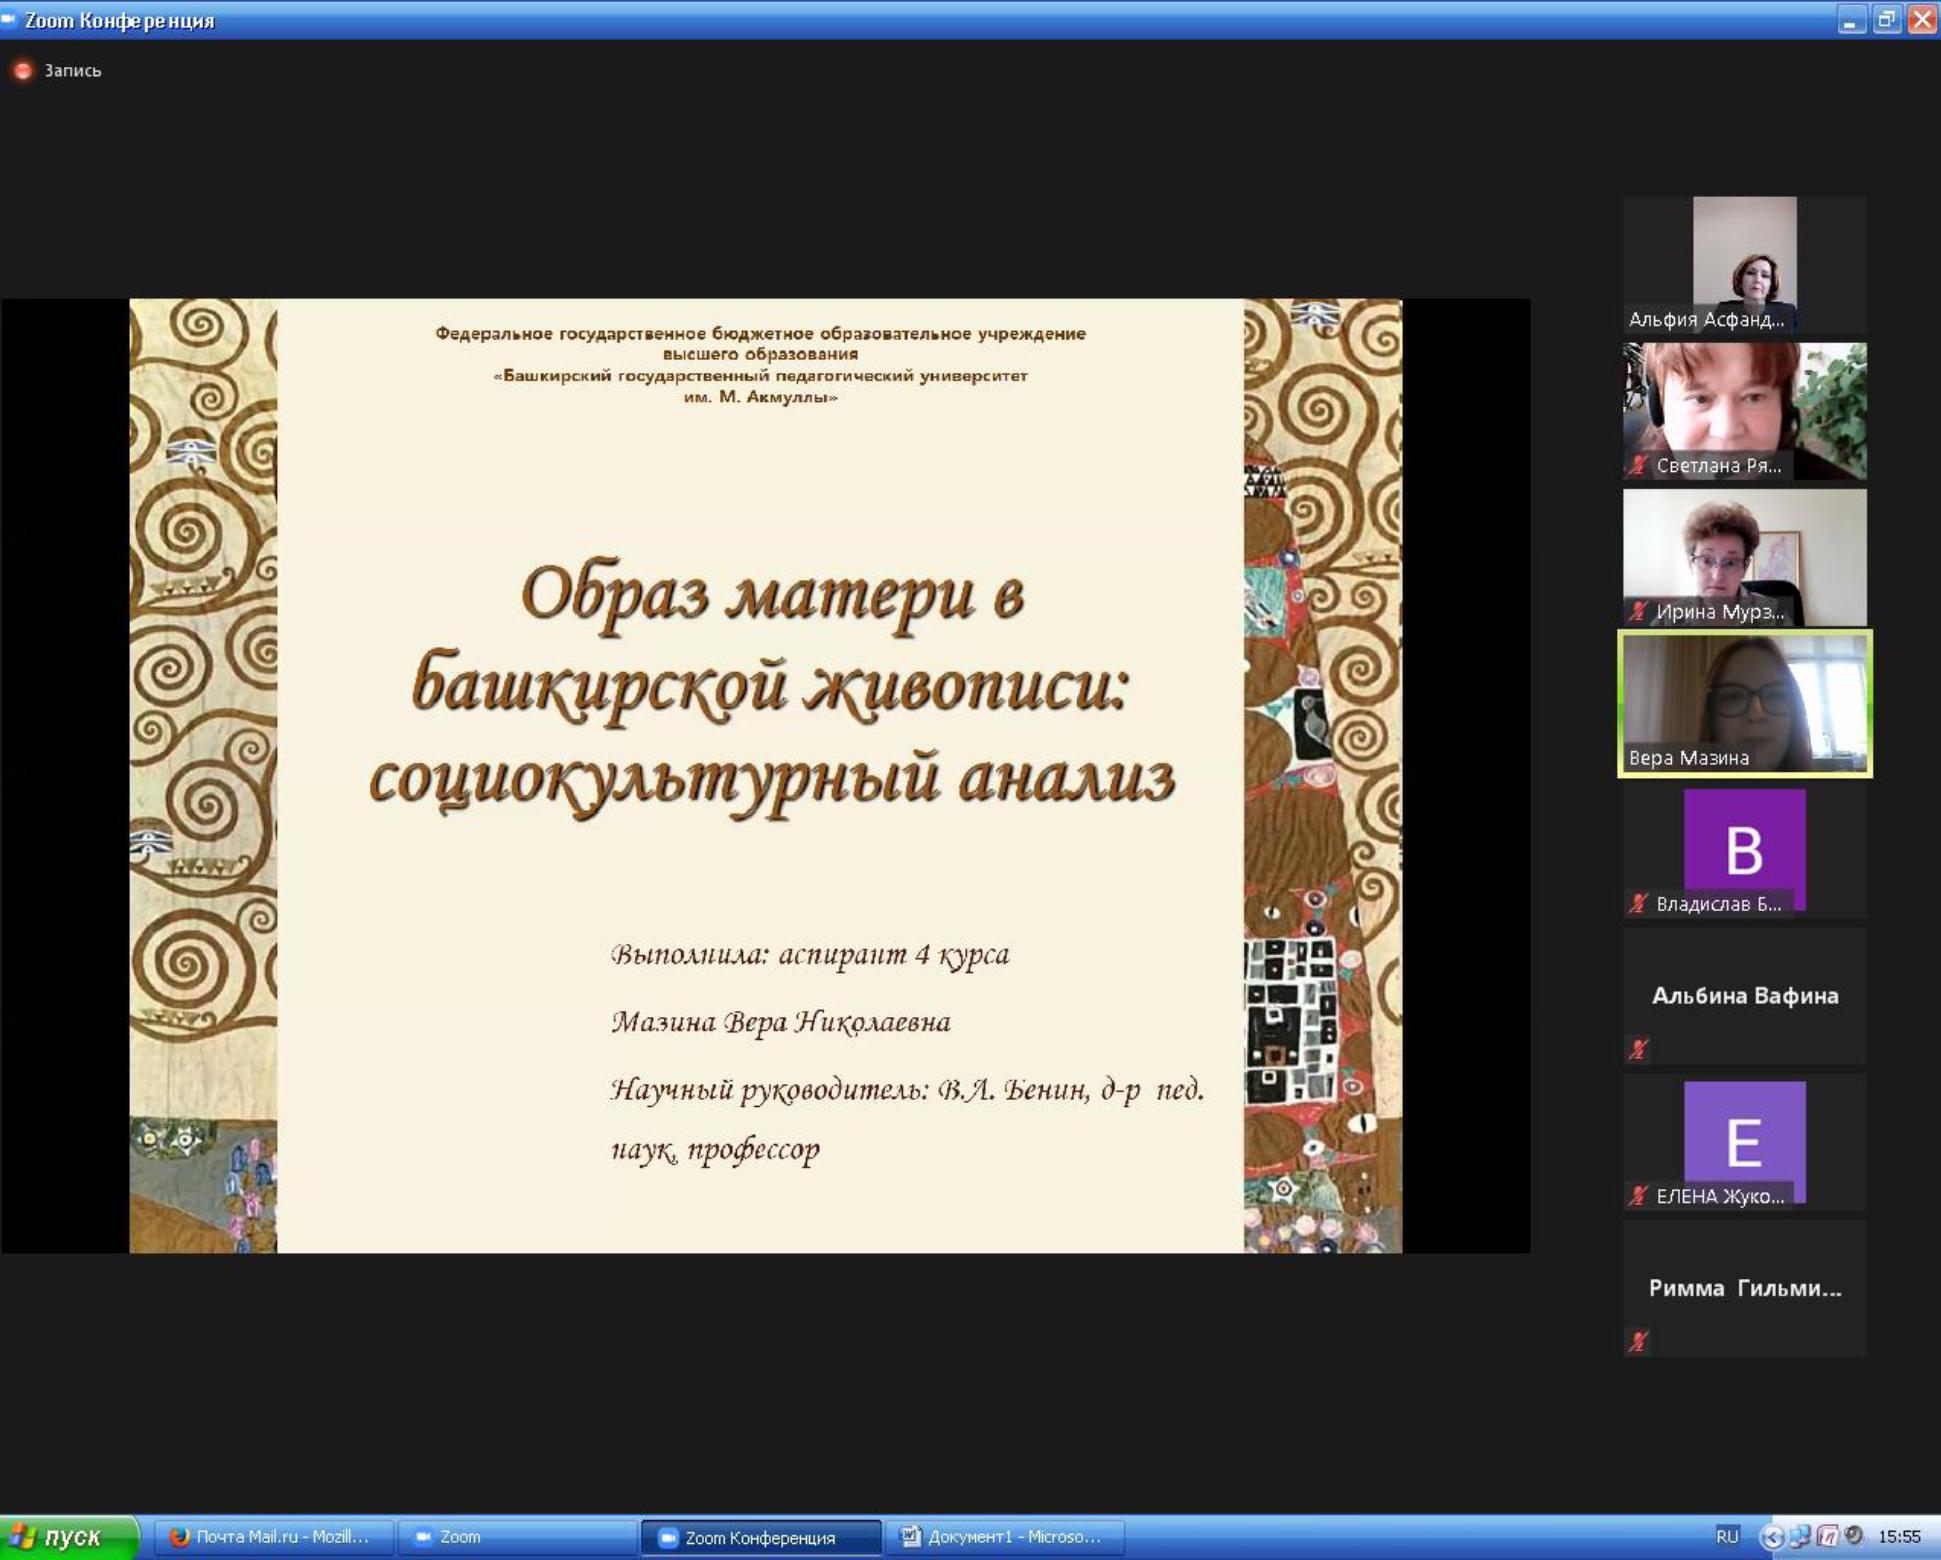Image resolution: width=1941 pixels, height=1560 pixels.
Task: Click the shared presentation slide title
Action: (771, 685)
